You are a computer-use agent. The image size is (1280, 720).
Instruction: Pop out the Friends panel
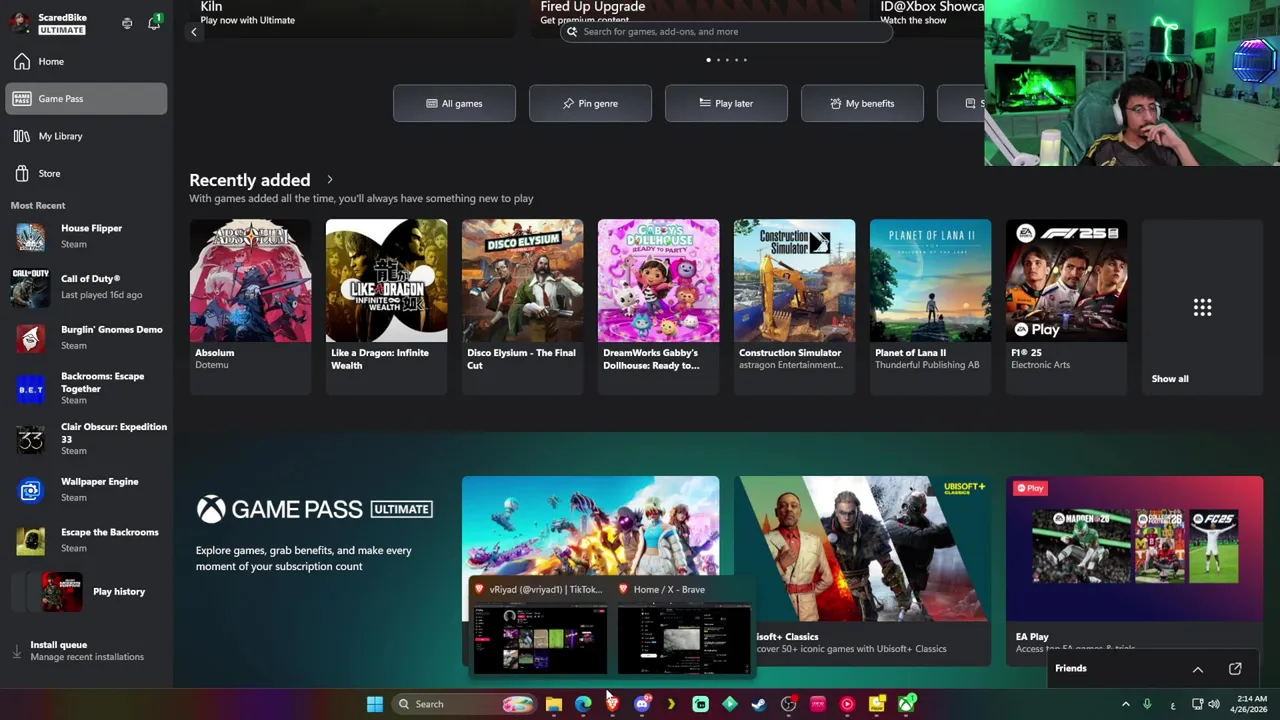(x=1235, y=669)
